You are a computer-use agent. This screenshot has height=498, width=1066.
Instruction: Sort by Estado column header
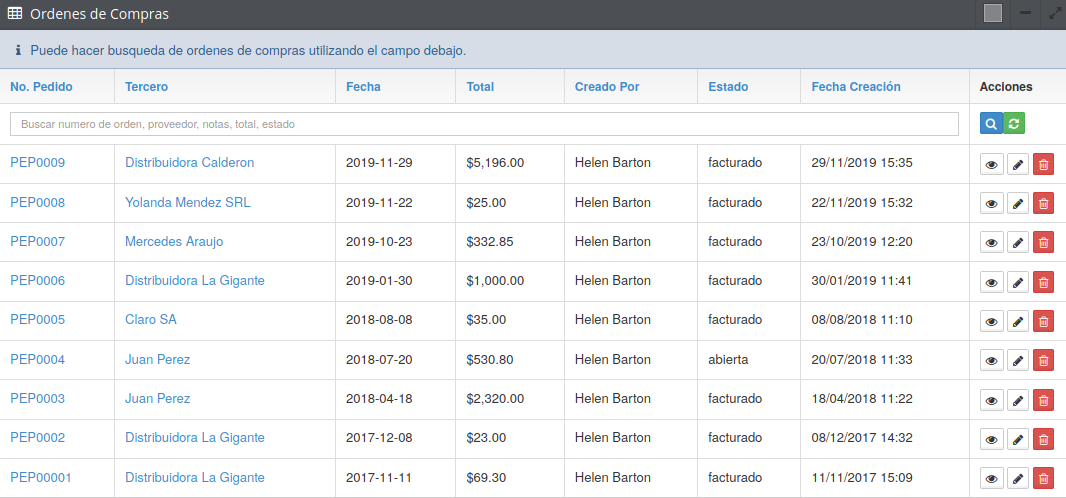[728, 87]
